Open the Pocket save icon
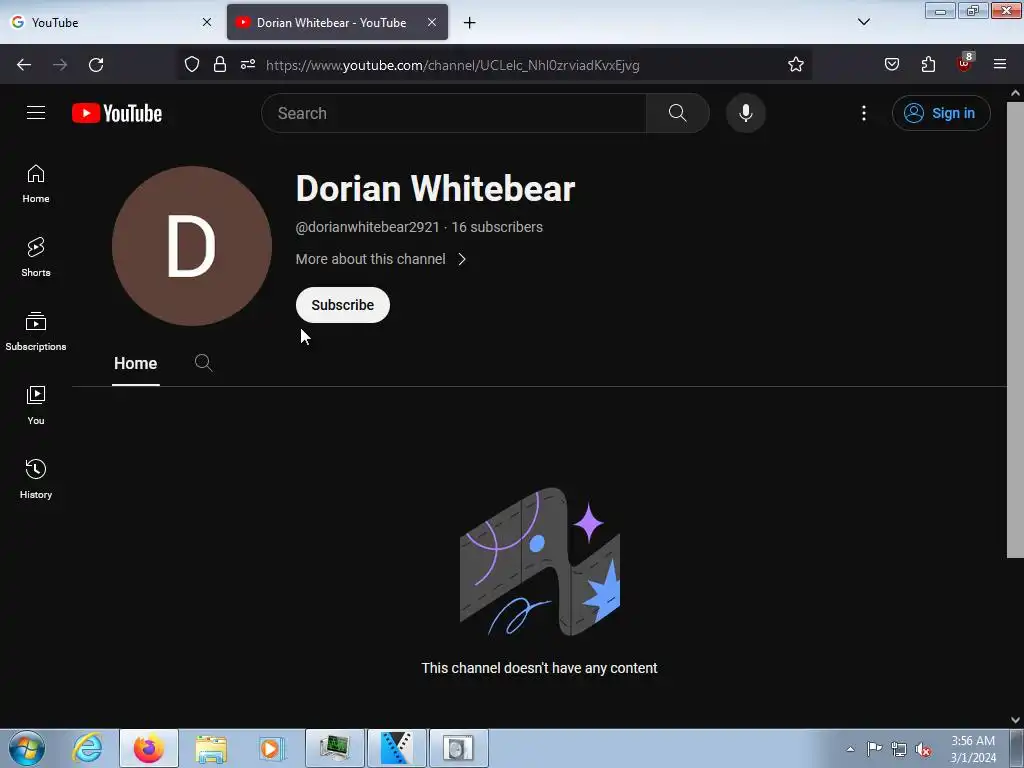1024x768 pixels. click(891, 64)
